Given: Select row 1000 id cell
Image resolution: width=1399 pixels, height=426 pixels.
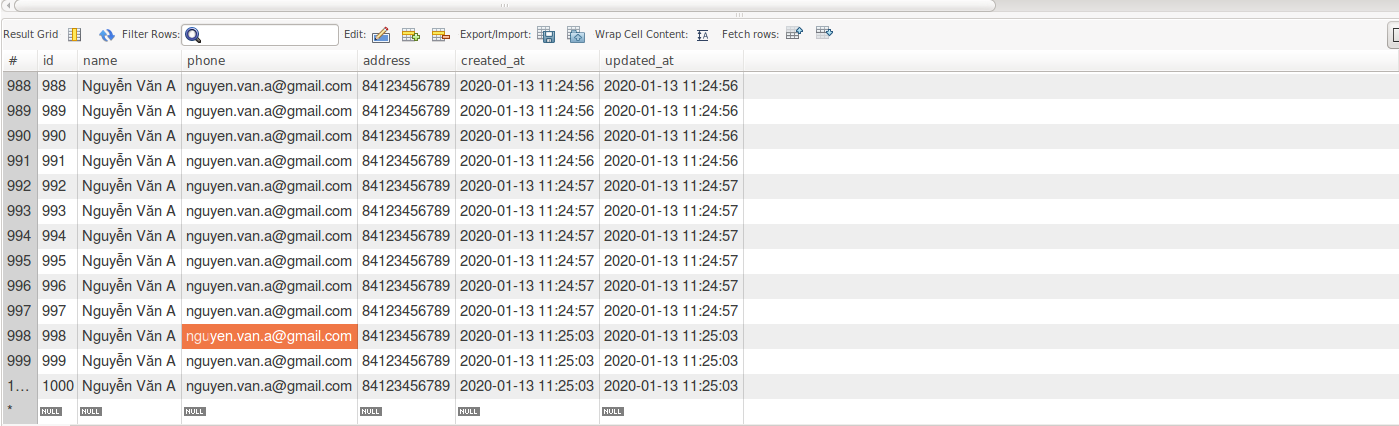Looking at the screenshot, I should pyautogui.click(x=58, y=386).
